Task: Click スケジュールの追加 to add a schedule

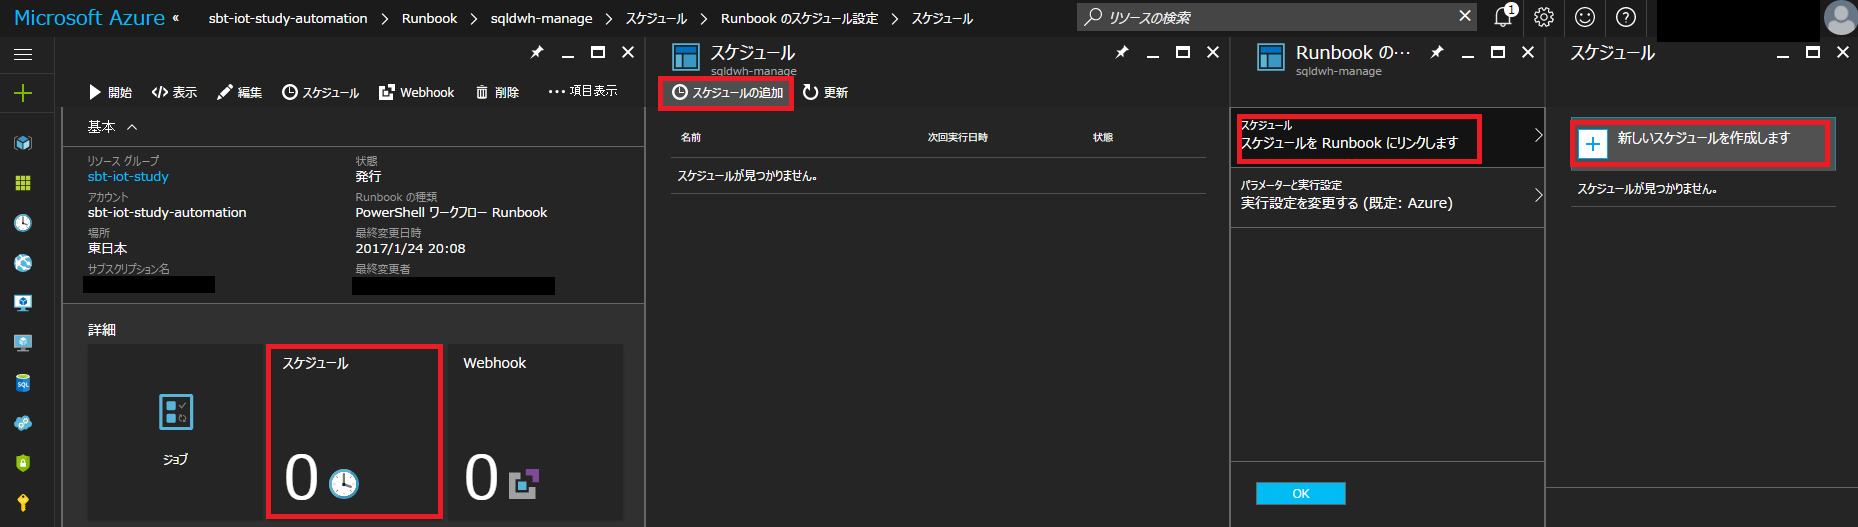Action: [727, 92]
